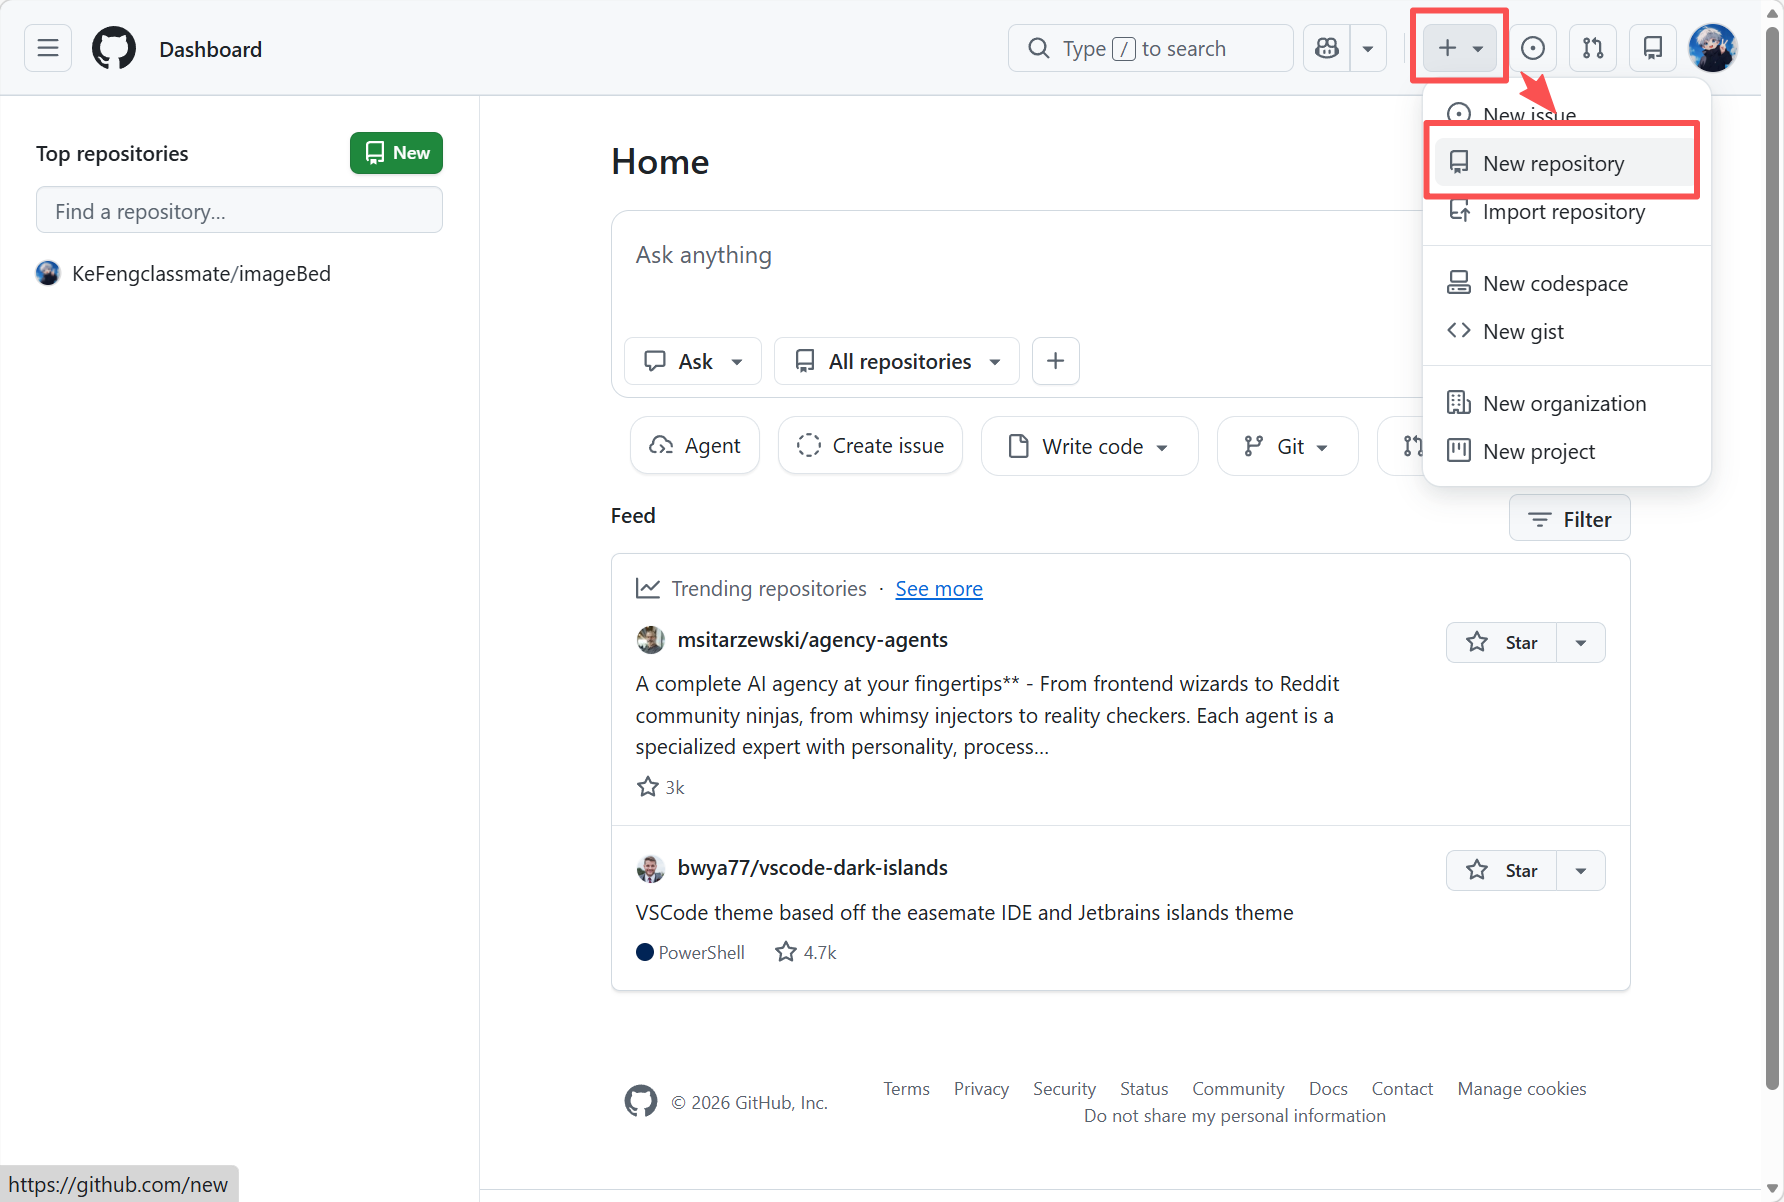Open msitarzewski/agency-agents repository

[812, 640]
